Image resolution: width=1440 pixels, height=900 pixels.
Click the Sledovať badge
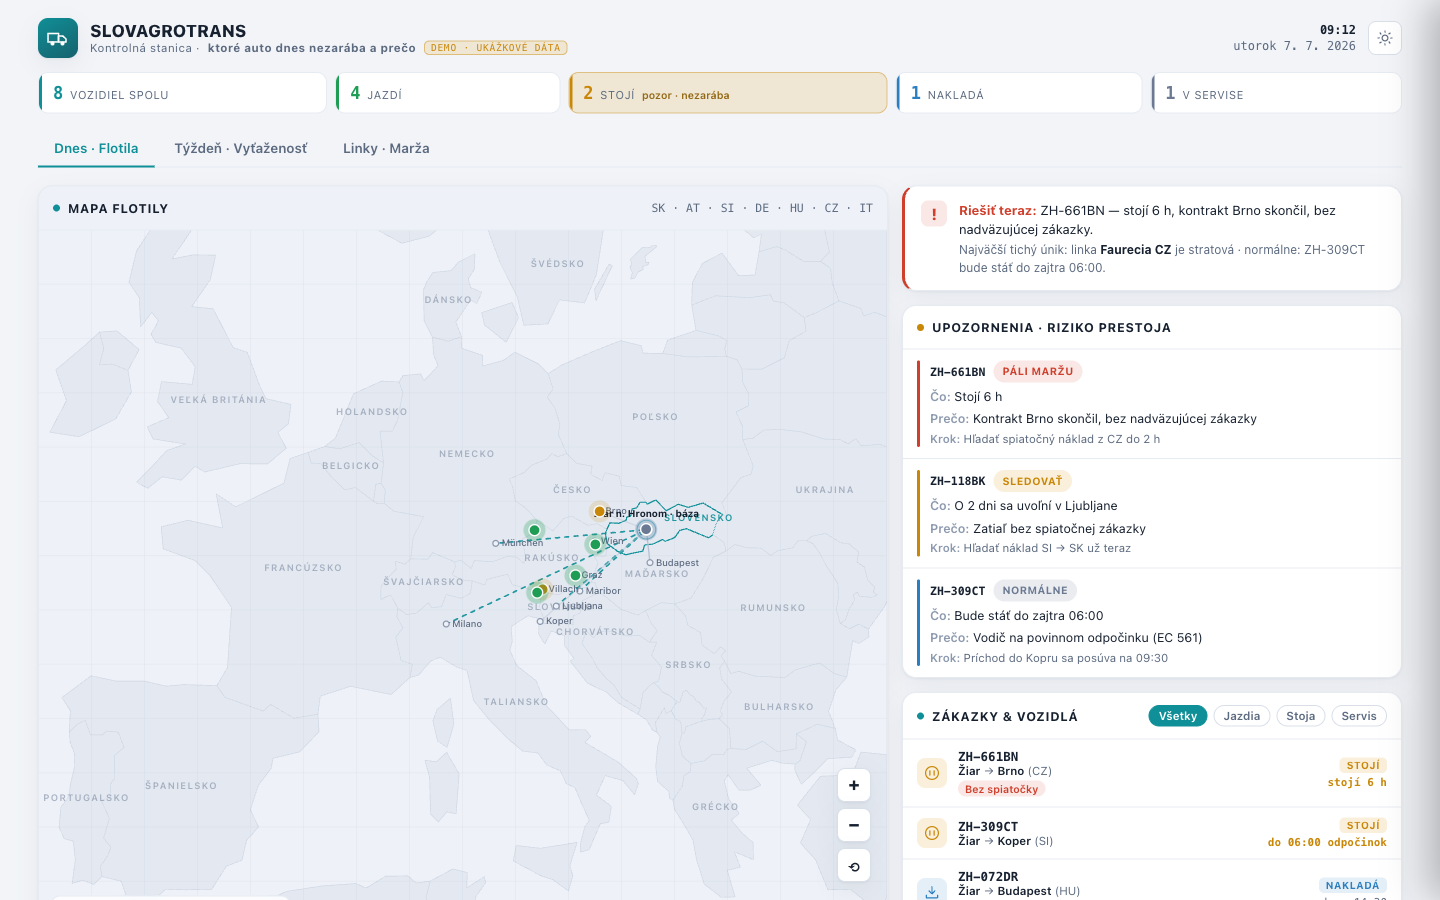tap(1032, 481)
